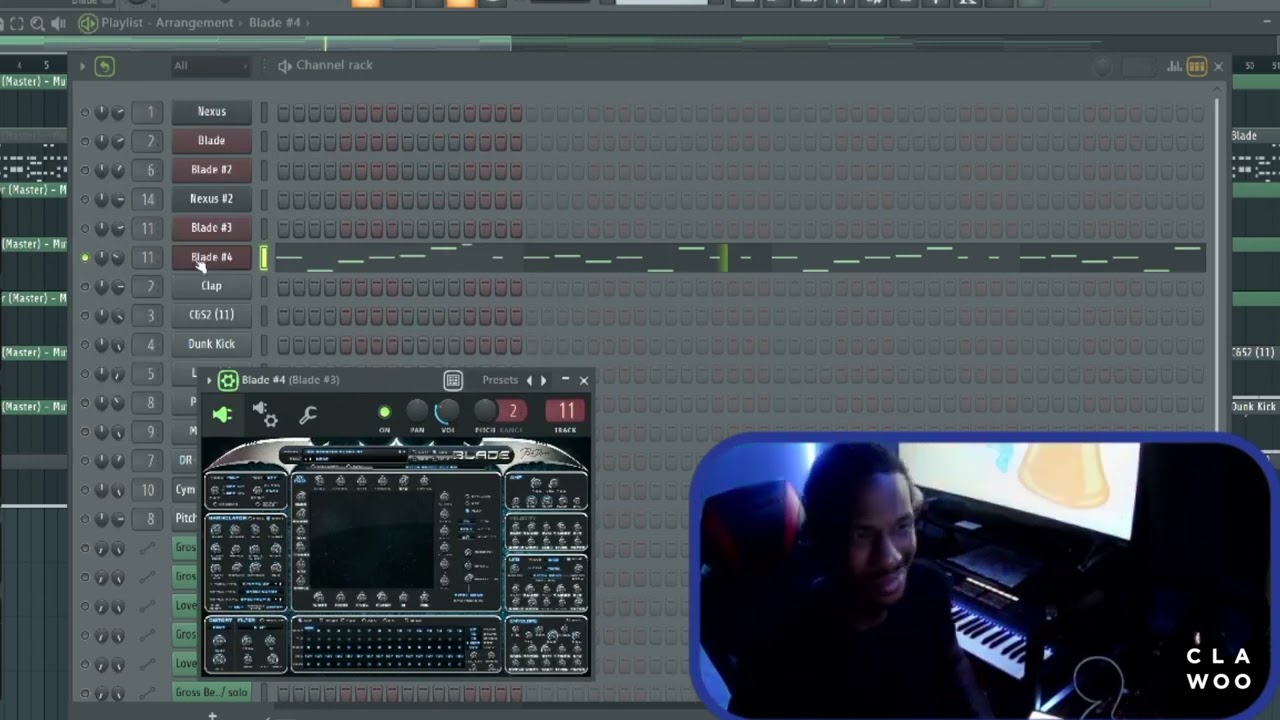This screenshot has width=1280, height=720.
Task: Open detailed settings plug-and-gear icon
Action: (x=265, y=414)
